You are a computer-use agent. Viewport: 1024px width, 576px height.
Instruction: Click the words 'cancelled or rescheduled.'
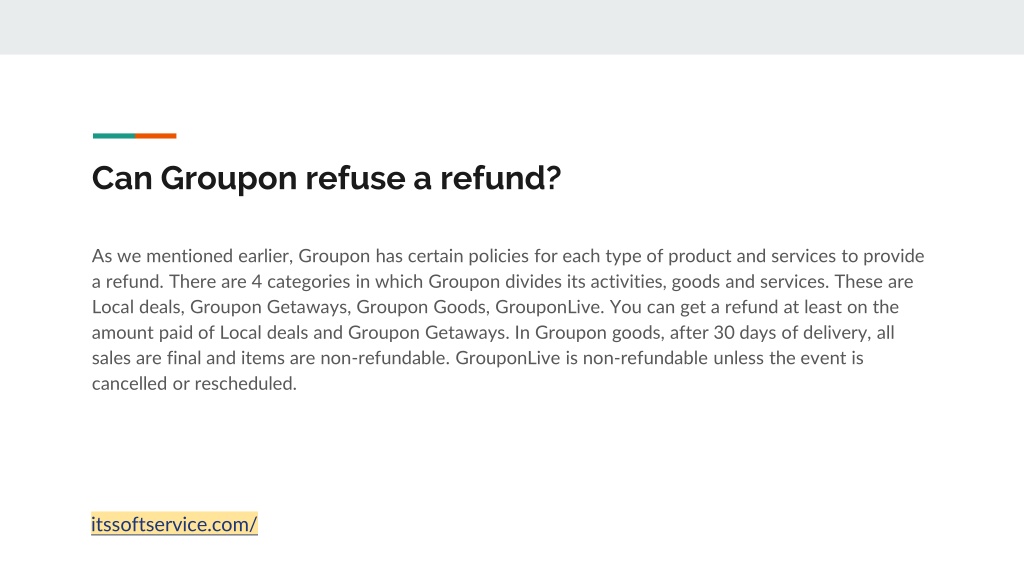point(195,384)
